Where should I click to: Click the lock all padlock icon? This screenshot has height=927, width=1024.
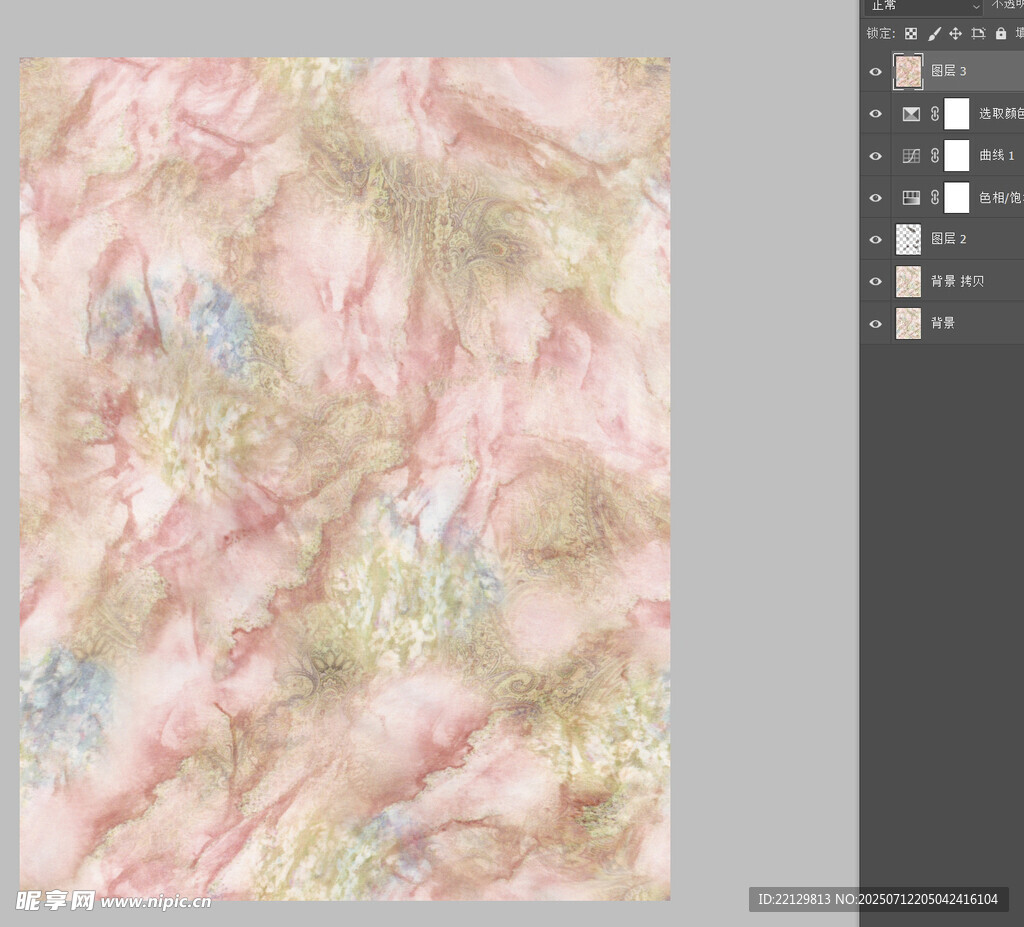pos(1001,34)
